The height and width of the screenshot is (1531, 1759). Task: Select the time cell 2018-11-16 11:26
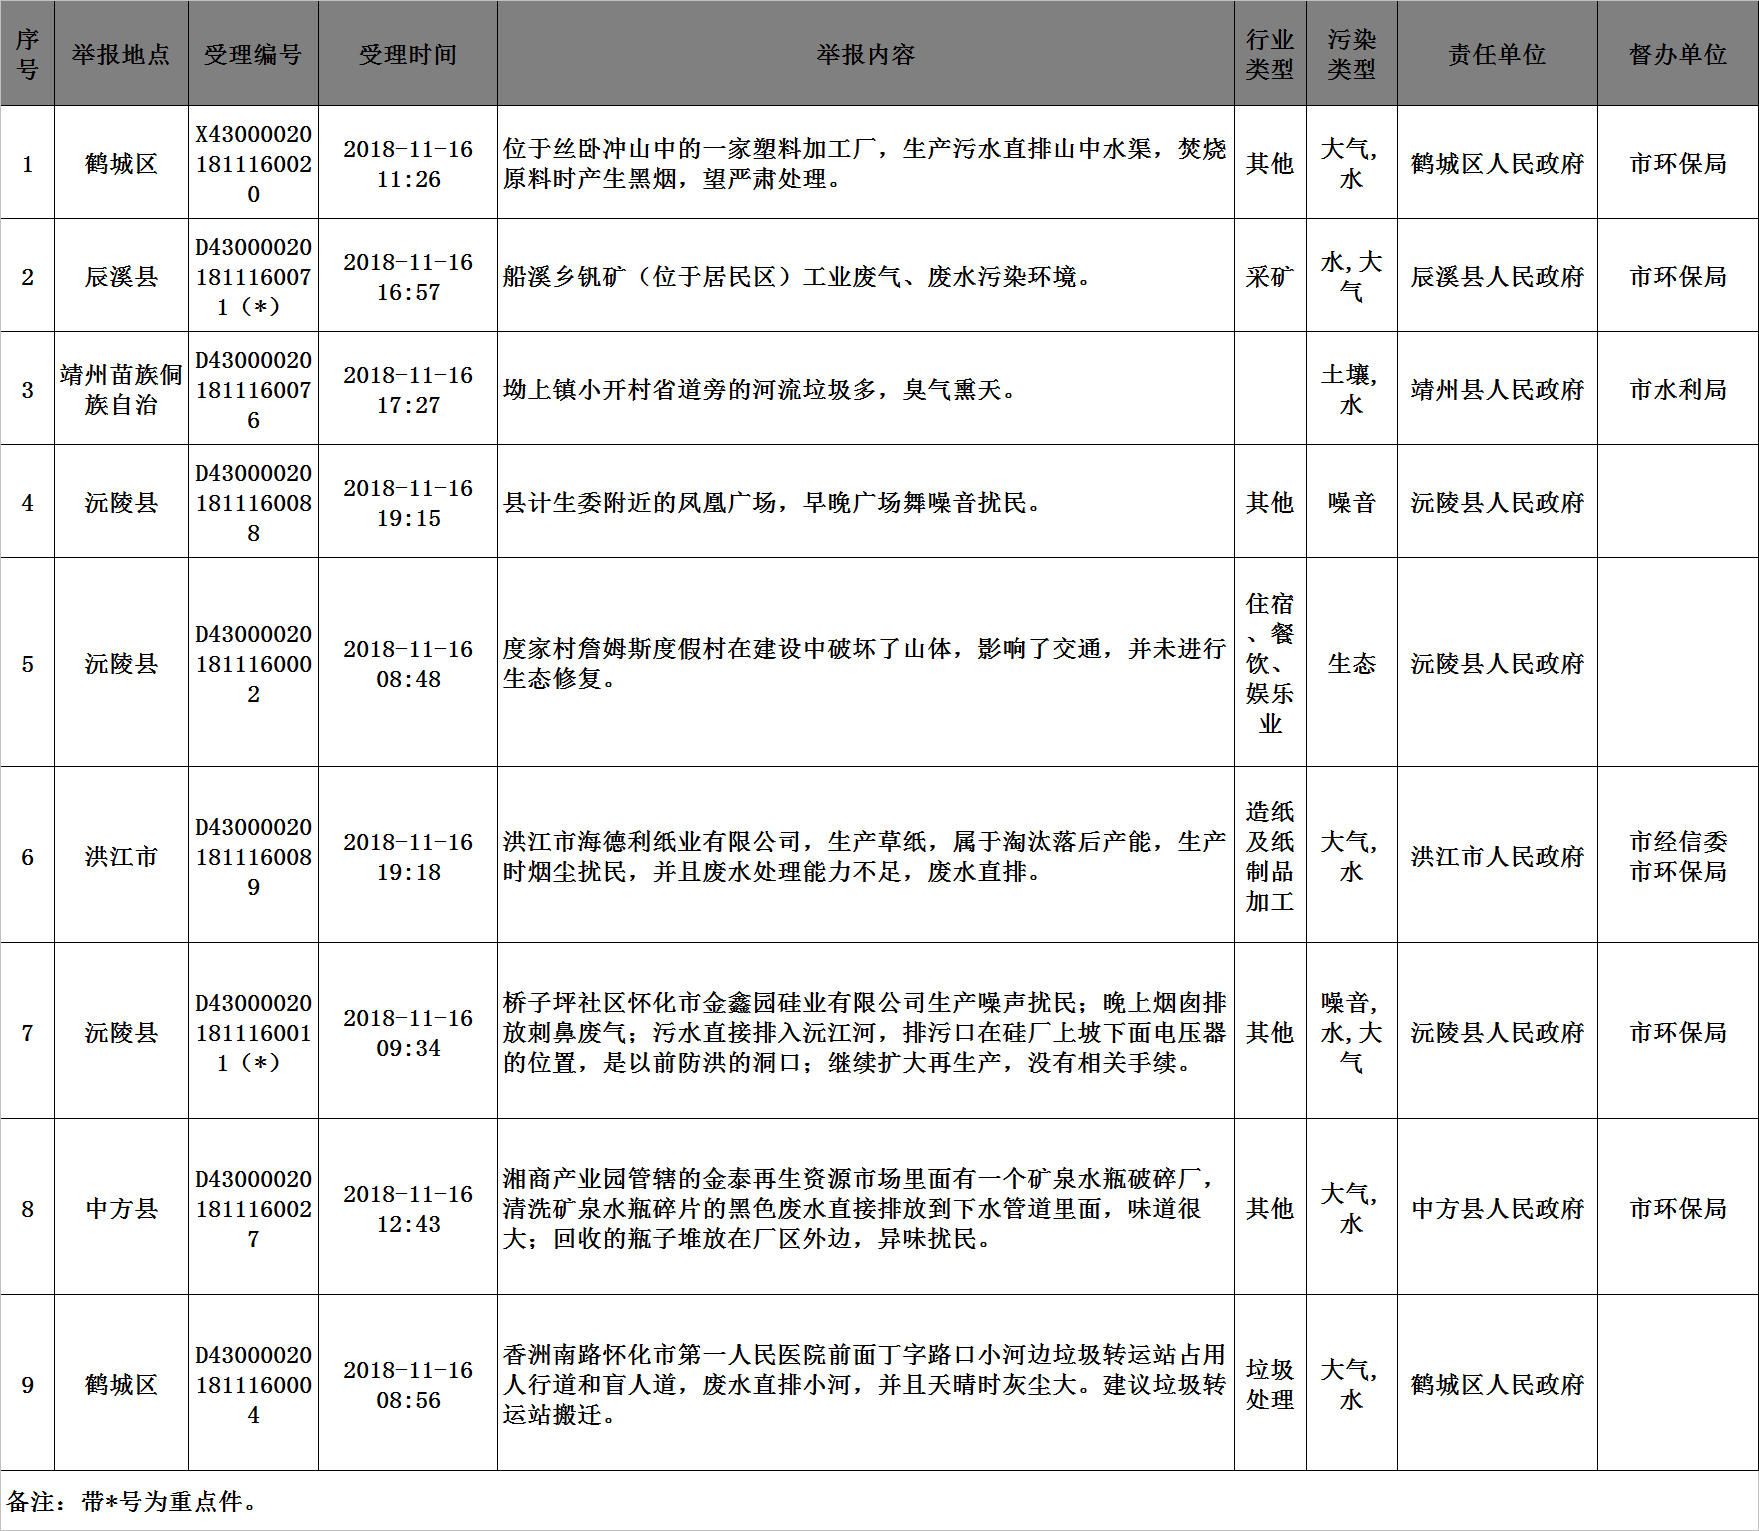click(408, 163)
